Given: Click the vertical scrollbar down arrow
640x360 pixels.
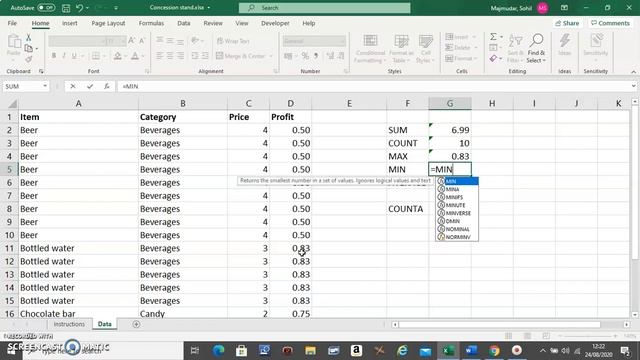Looking at the screenshot, I should coord(635,315).
